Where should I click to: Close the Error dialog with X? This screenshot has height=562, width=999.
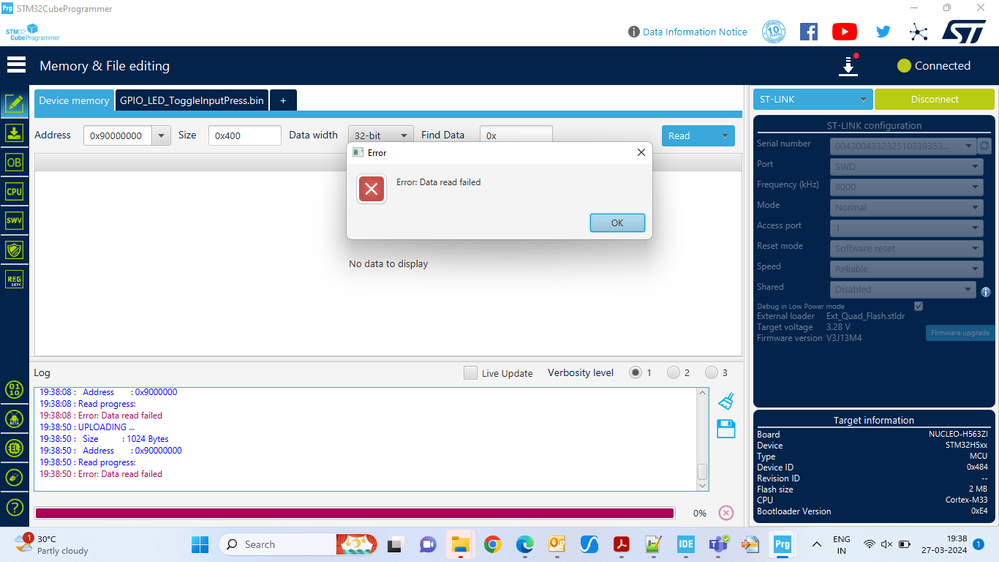pyautogui.click(x=641, y=152)
